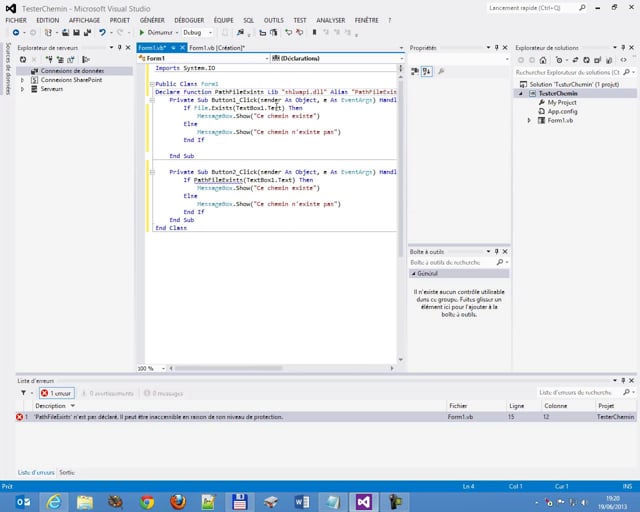Open the Debug configuration dropdown
The image size is (640, 512).
click(x=211, y=33)
